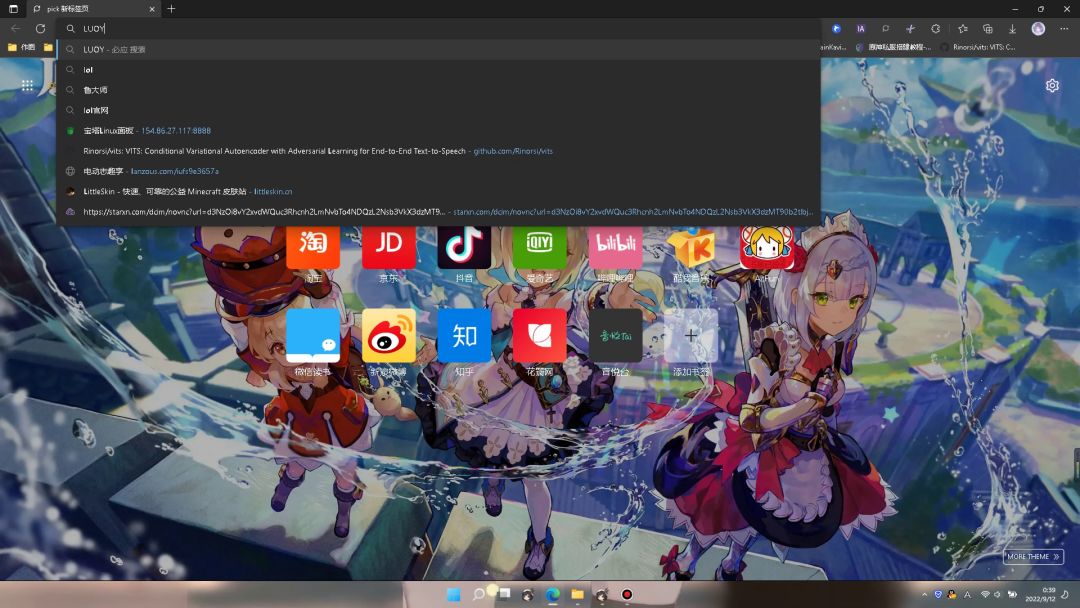The image size is (1080, 608).
Task: Click the MORE THEME button
Action: click(x=1032, y=556)
